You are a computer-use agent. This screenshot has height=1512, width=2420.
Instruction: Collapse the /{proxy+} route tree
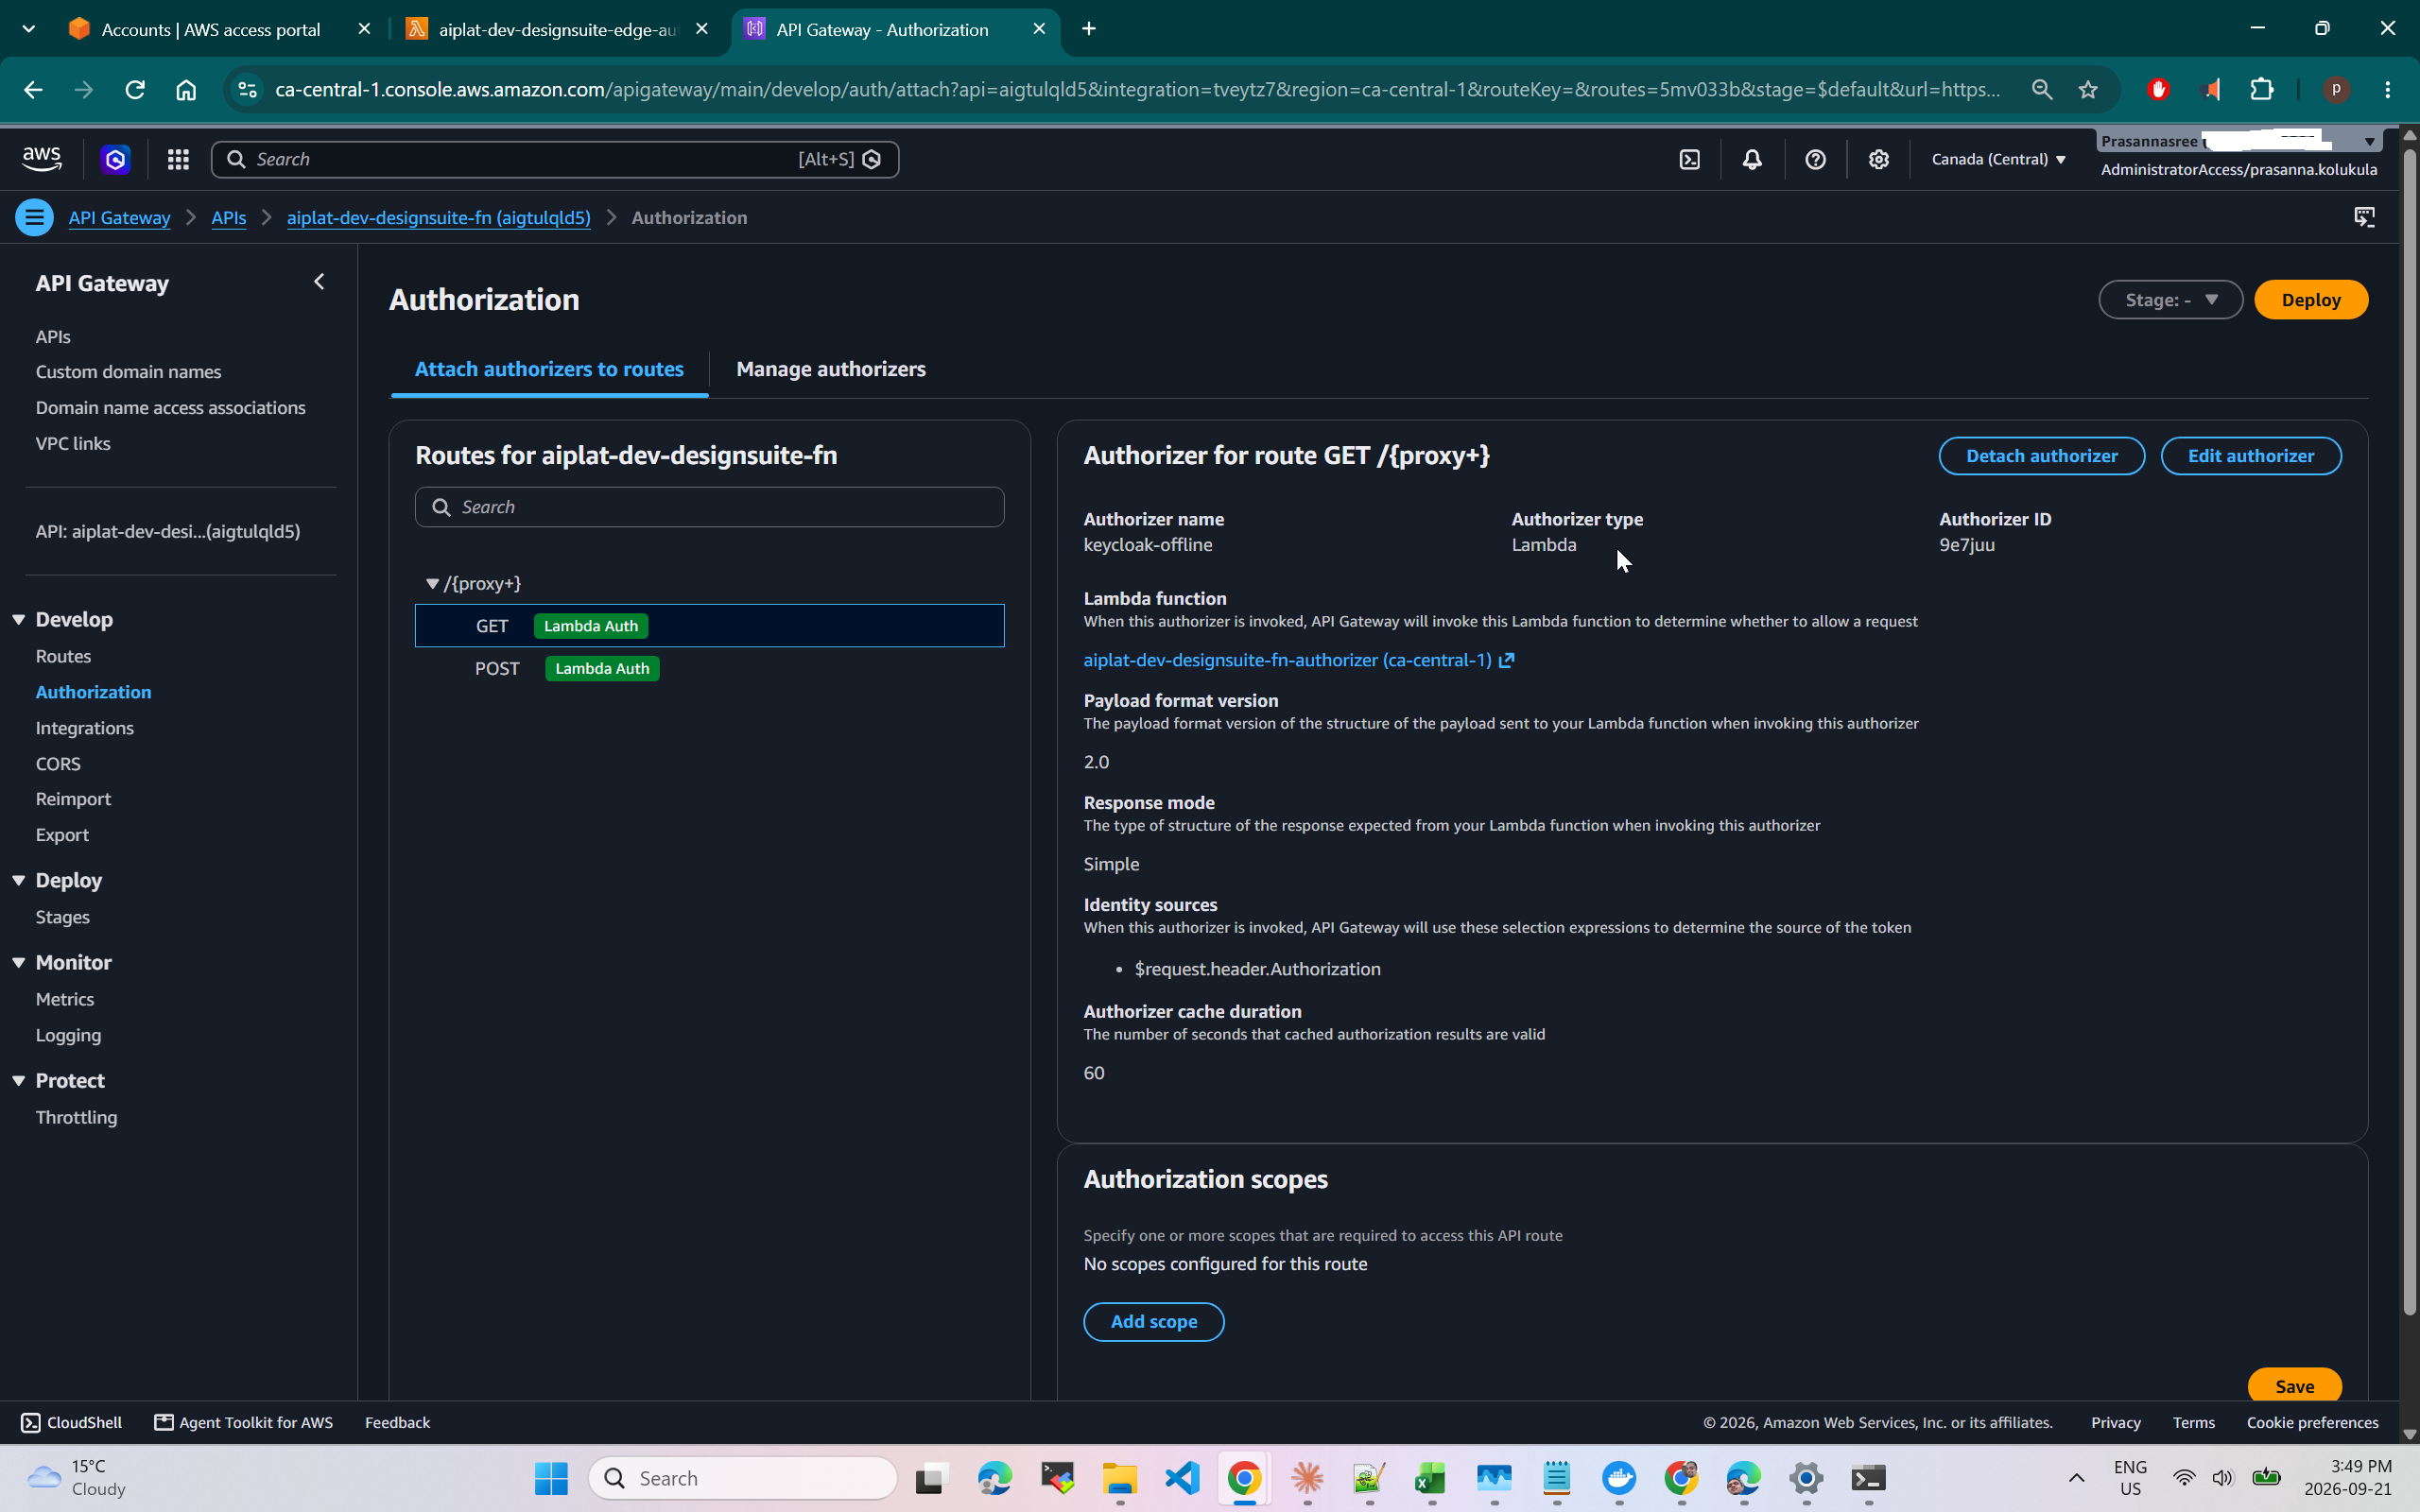point(432,583)
